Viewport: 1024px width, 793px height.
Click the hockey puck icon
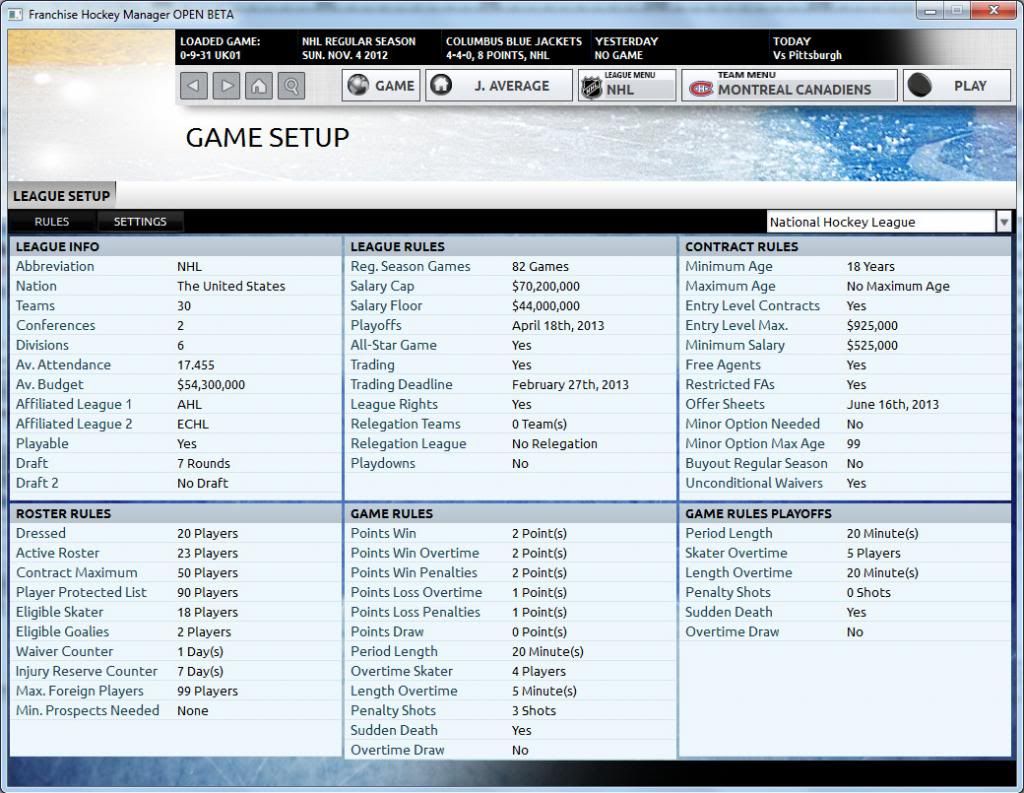click(920, 86)
